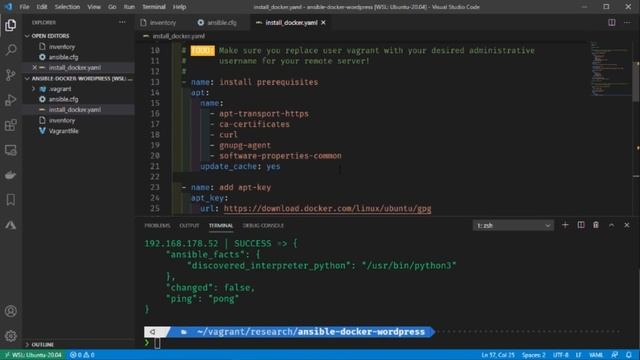Maximize the terminal panel size
Screen dimensions: 640x360
(x=611, y=225)
